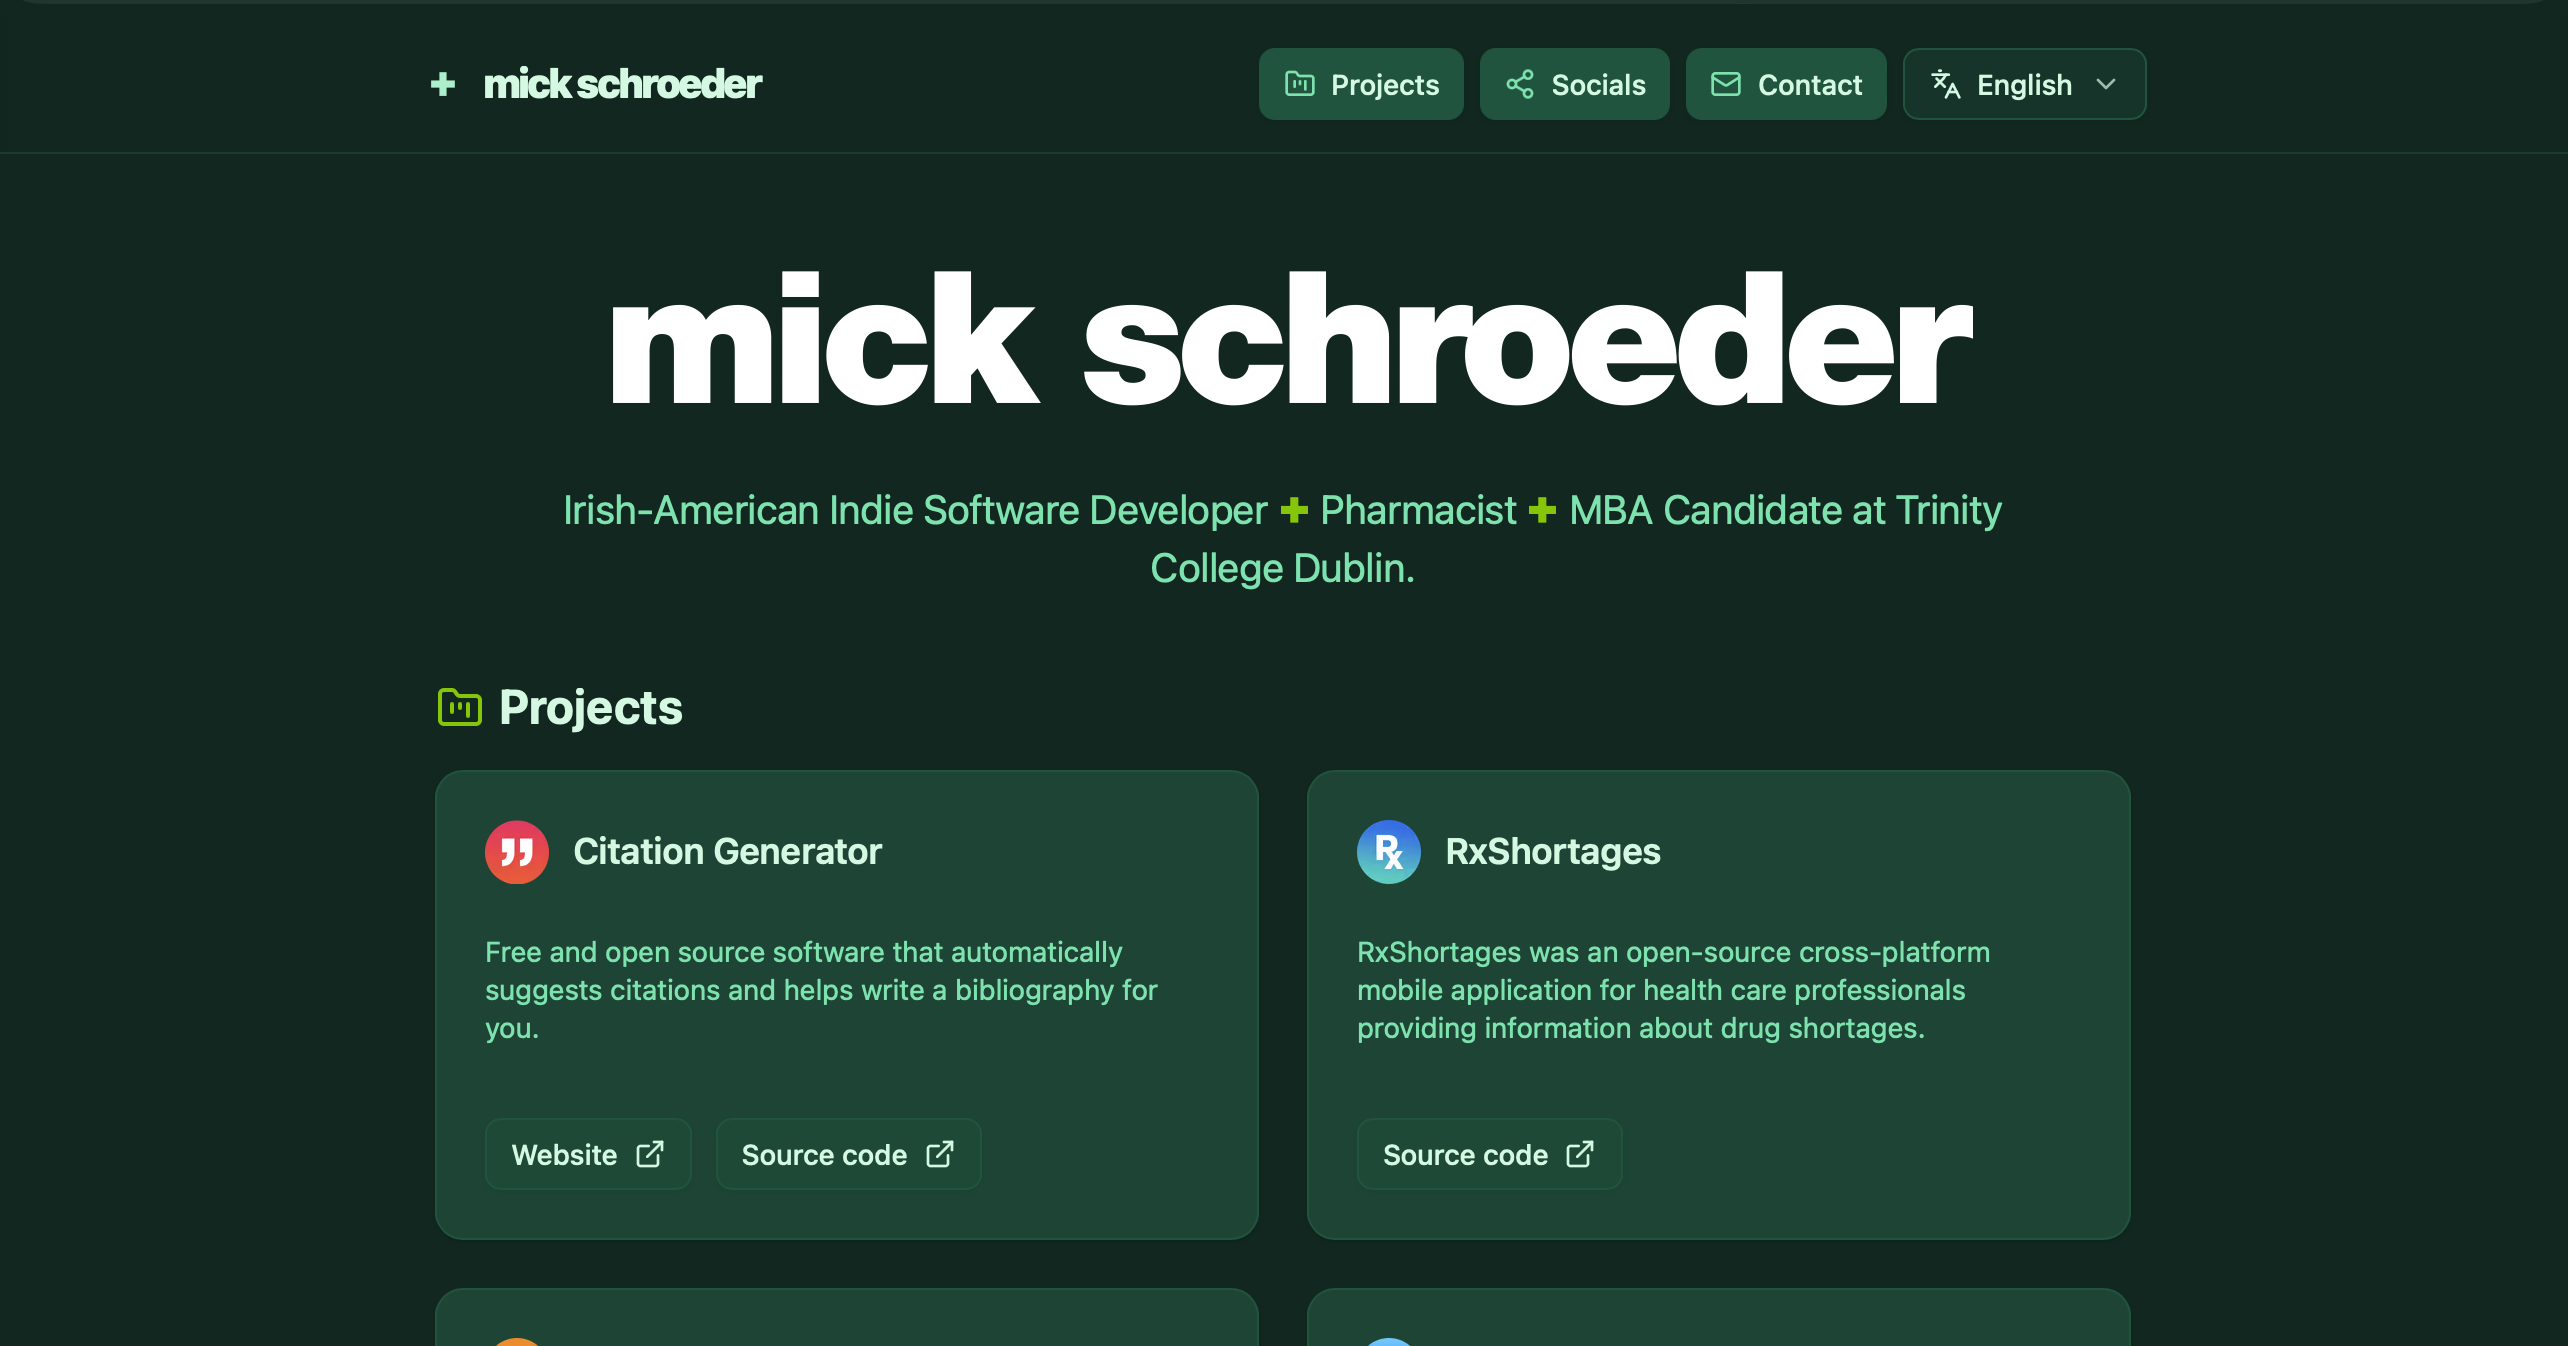The width and height of the screenshot is (2568, 1346).
Task: Click the share icon in the Socials button
Action: (1520, 84)
